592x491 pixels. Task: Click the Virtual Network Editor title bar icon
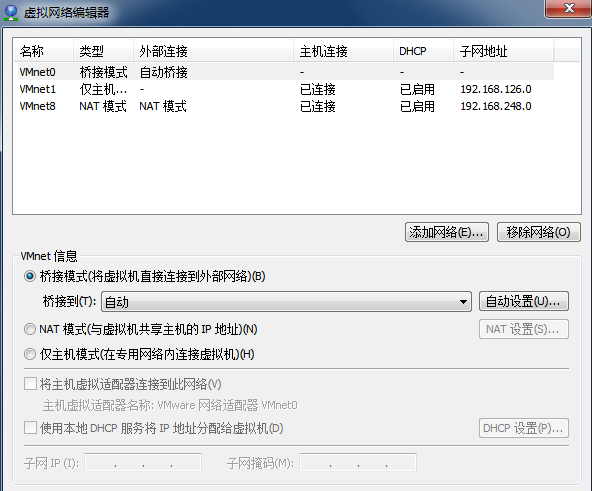coord(11,12)
